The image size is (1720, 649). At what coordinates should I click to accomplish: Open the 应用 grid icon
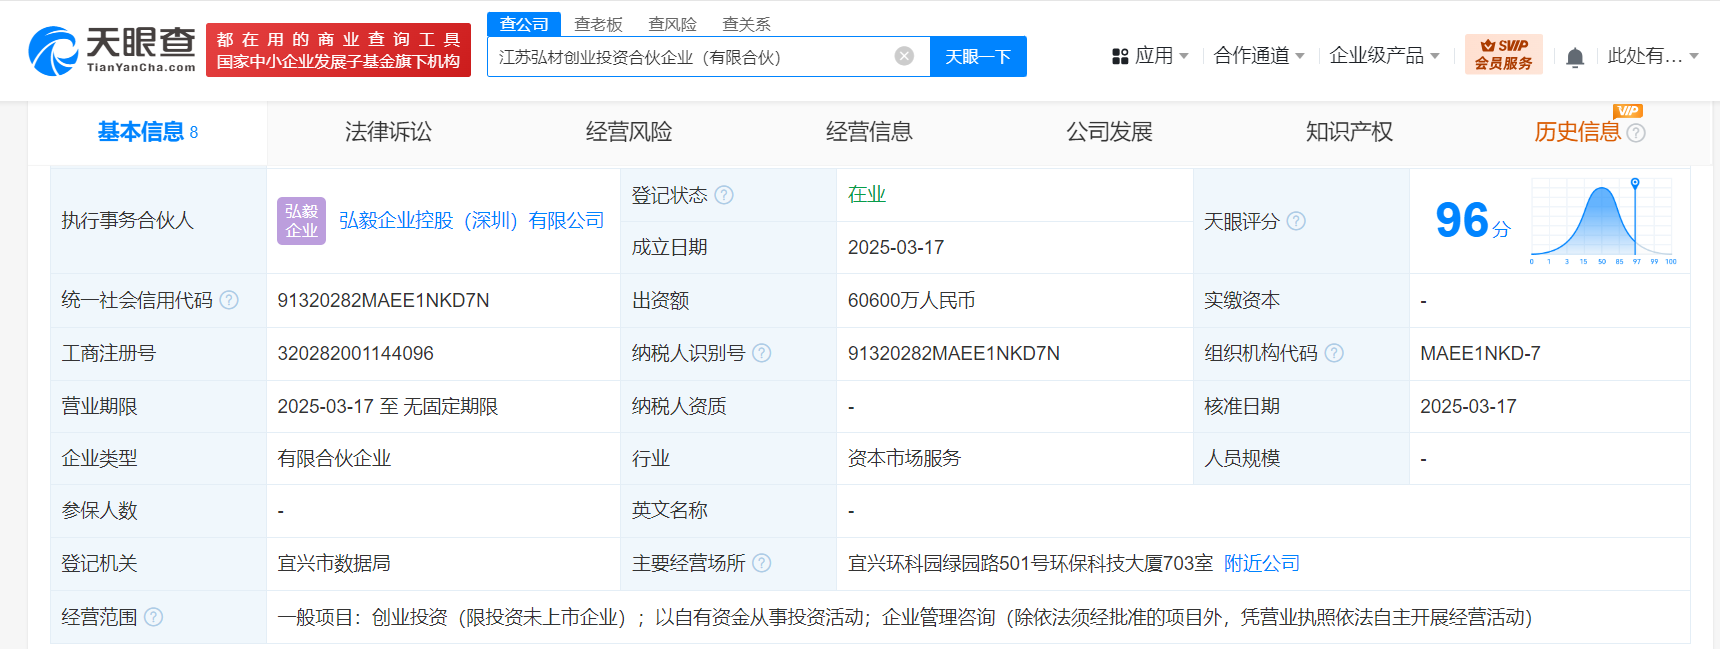1120,57
